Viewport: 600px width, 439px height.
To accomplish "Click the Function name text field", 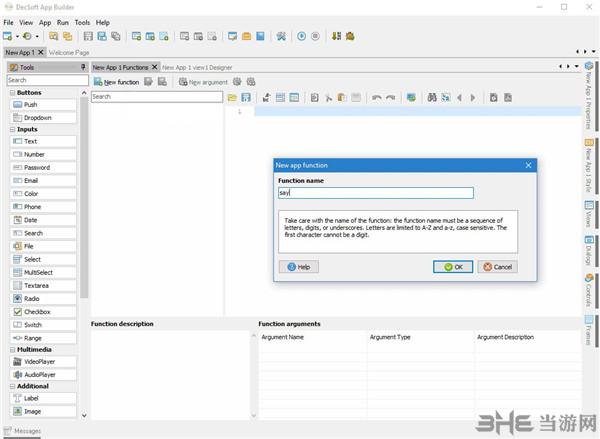I will (375, 193).
